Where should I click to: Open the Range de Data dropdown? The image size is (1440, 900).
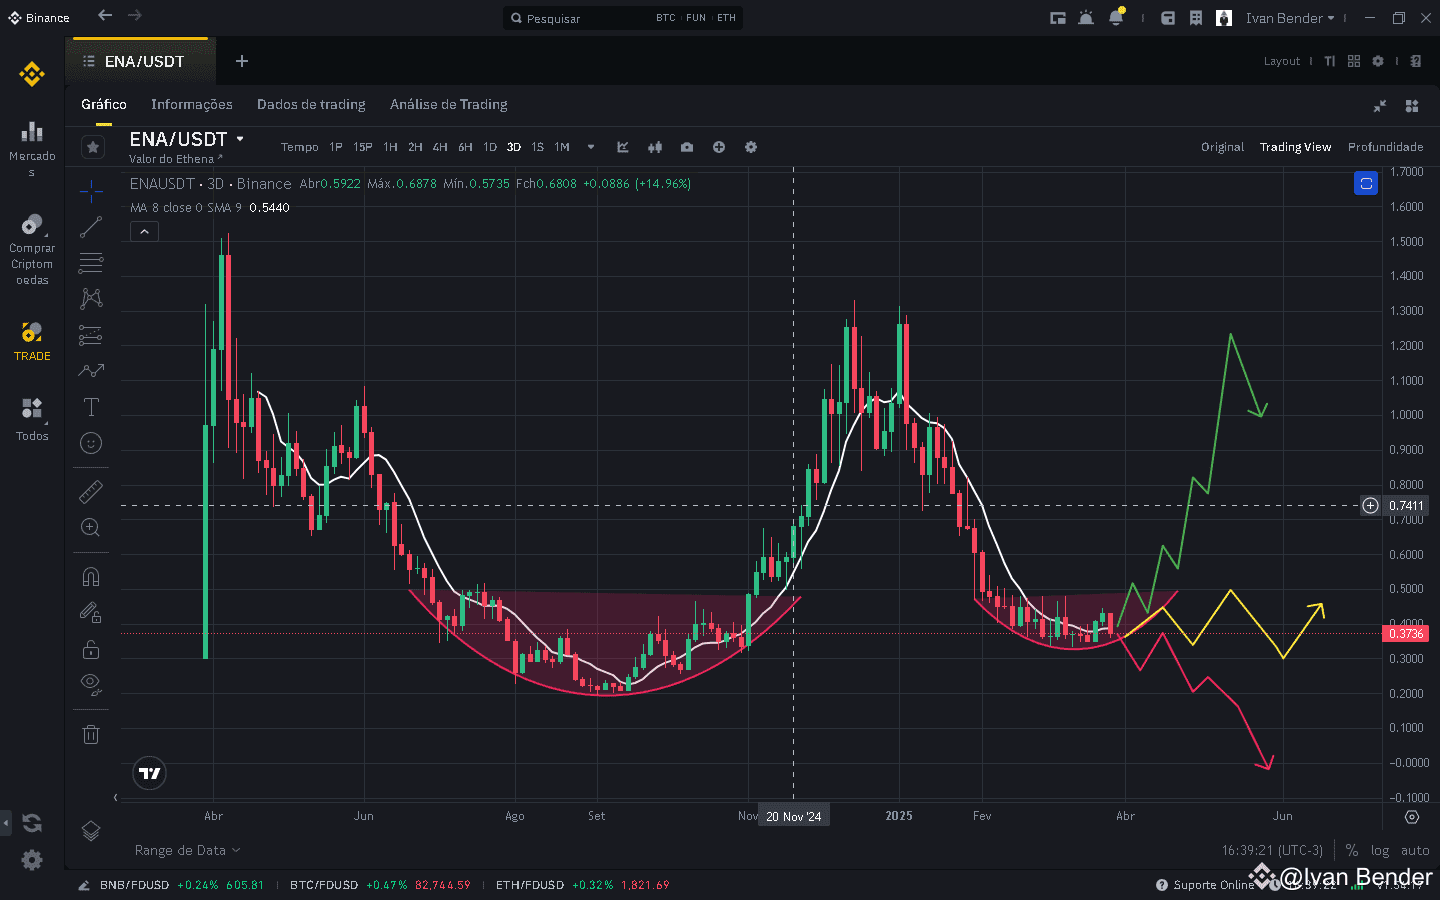pyautogui.click(x=187, y=850)
